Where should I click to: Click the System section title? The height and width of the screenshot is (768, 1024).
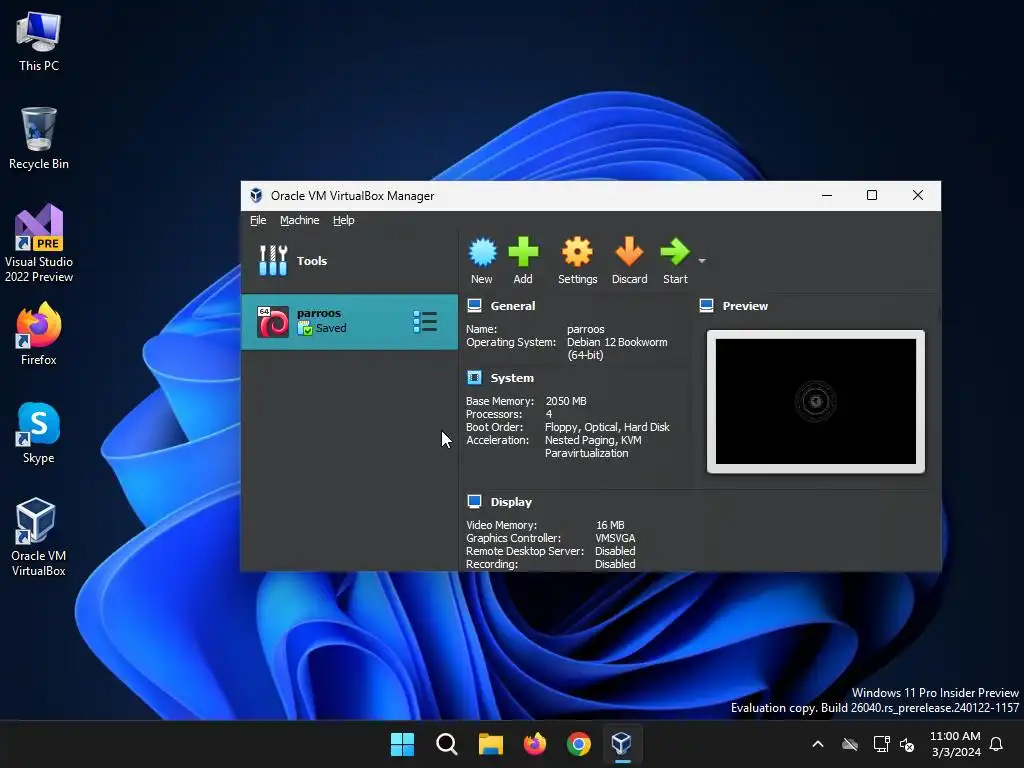tap(512, 377)
